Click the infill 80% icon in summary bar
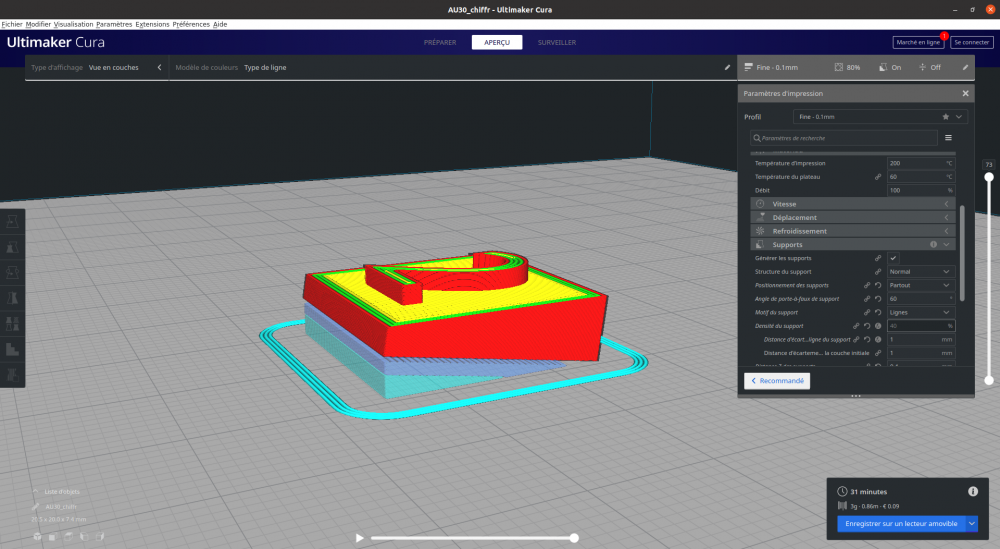 pyautogui.click(x=839, y=67)
